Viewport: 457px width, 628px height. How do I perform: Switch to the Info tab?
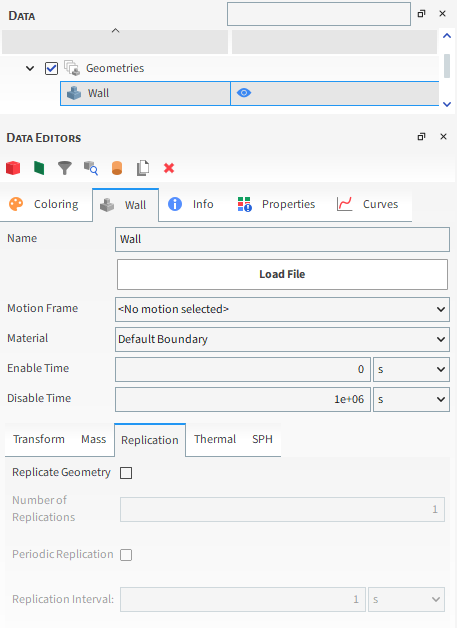coord(191,204)
